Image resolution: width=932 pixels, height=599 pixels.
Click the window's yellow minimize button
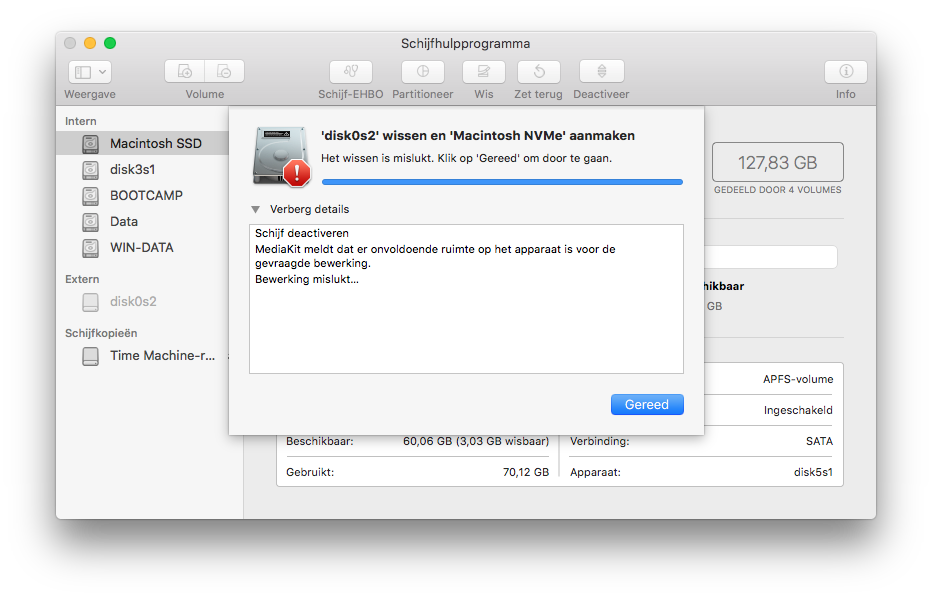[90, 43]
